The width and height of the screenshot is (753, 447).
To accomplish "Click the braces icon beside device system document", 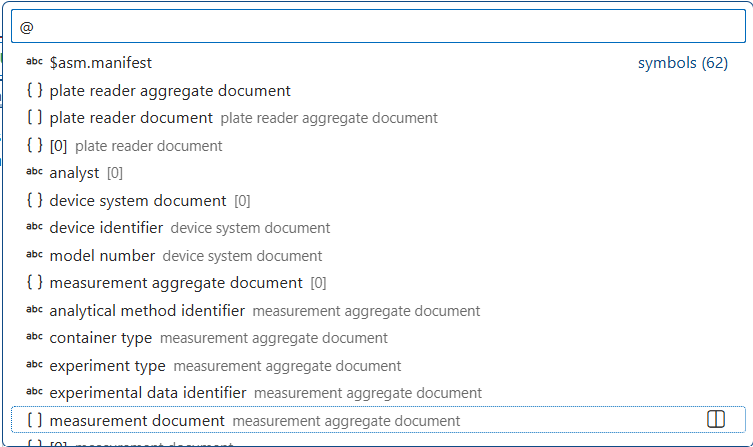I will pyautogui.click(x=34, y=201).
